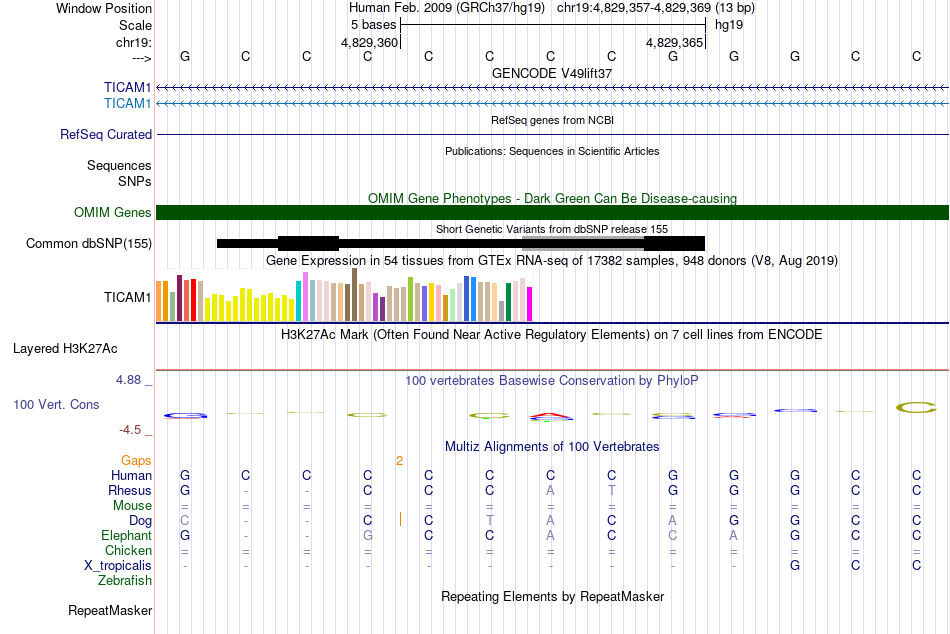Click the 4.88 PhyloP maximum value
The image size is (950, 634).
tap(128, 380)
